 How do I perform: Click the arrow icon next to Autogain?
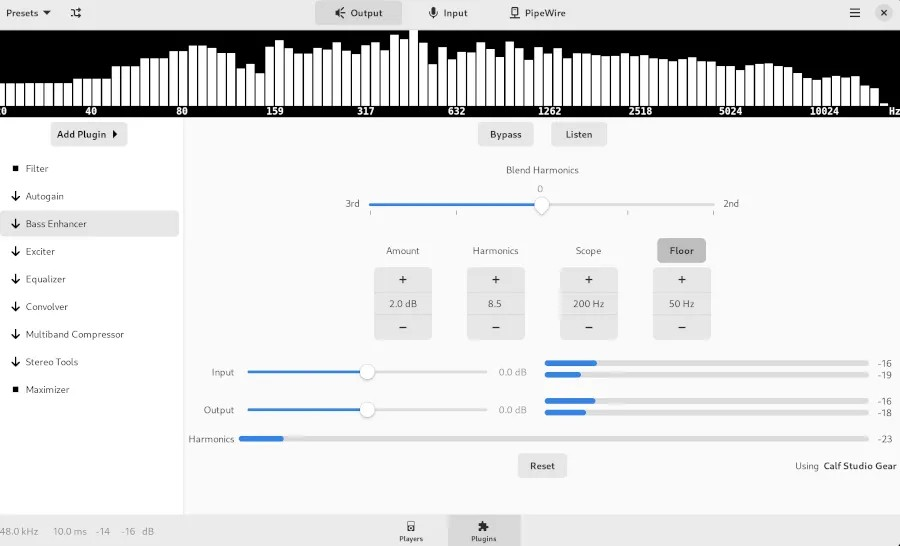15,196
